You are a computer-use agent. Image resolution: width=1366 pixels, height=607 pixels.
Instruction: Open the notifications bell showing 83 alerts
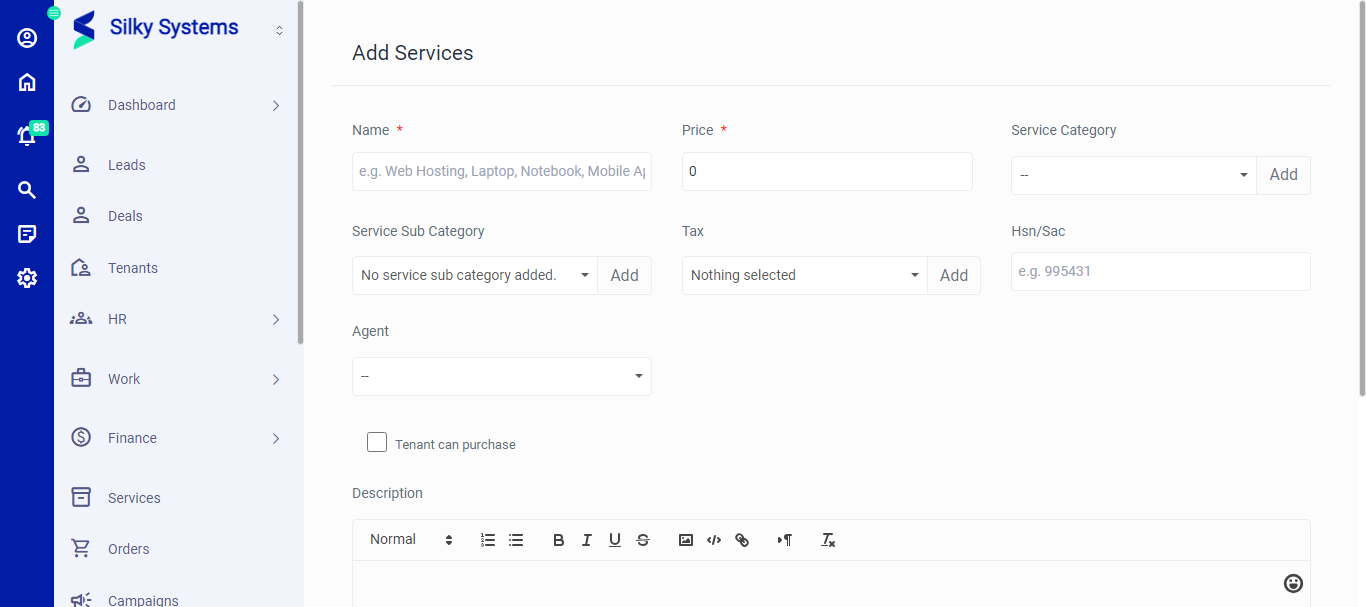tap(26, 134)
